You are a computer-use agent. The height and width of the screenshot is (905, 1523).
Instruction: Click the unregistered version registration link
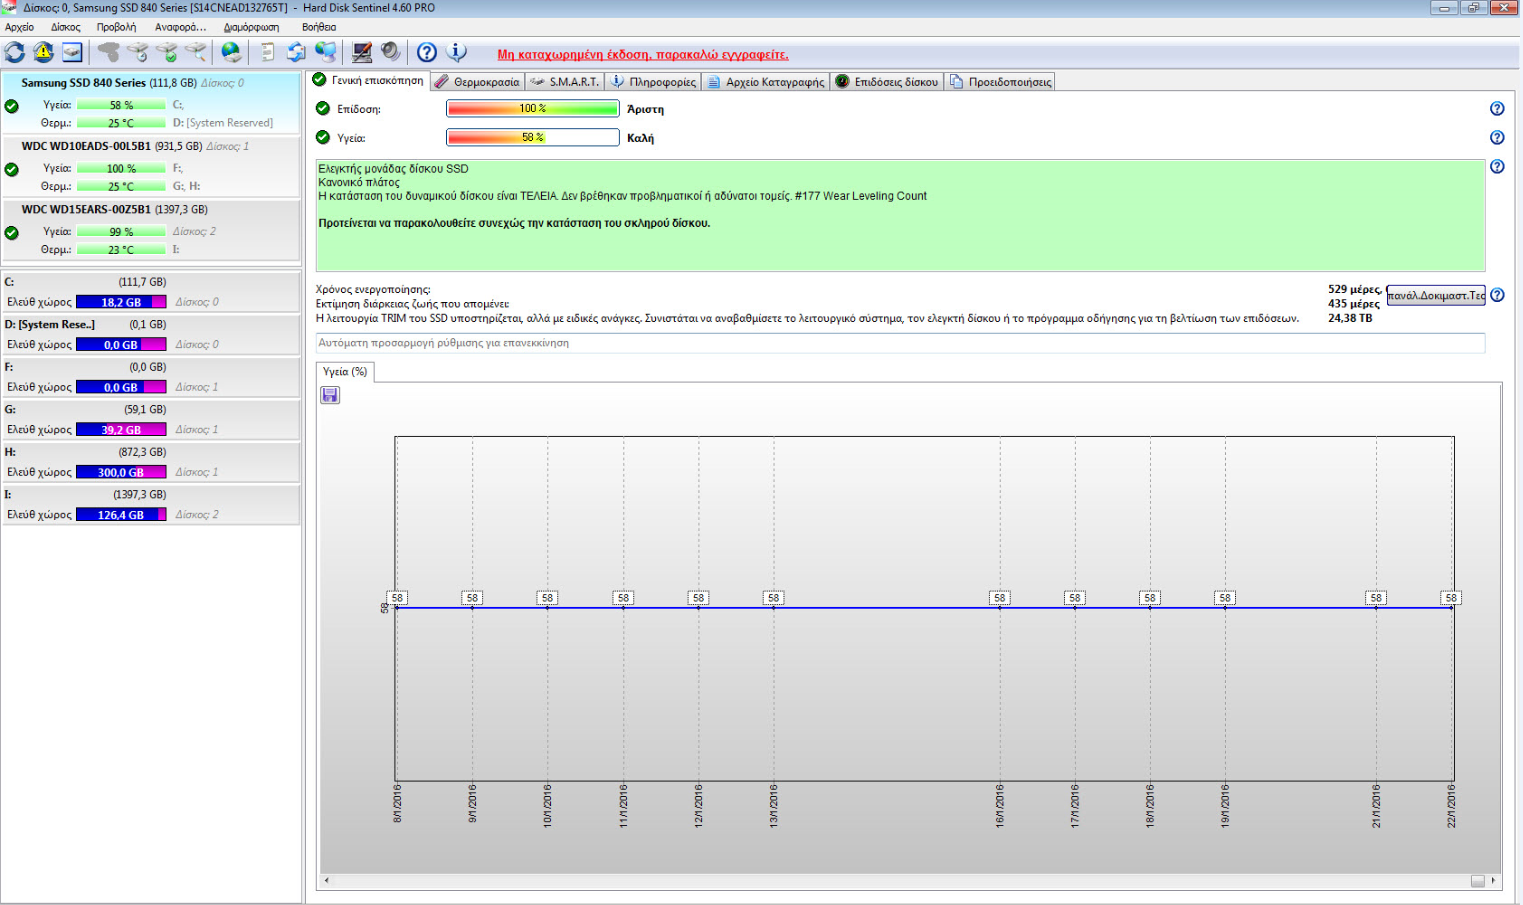coord(643,55)
